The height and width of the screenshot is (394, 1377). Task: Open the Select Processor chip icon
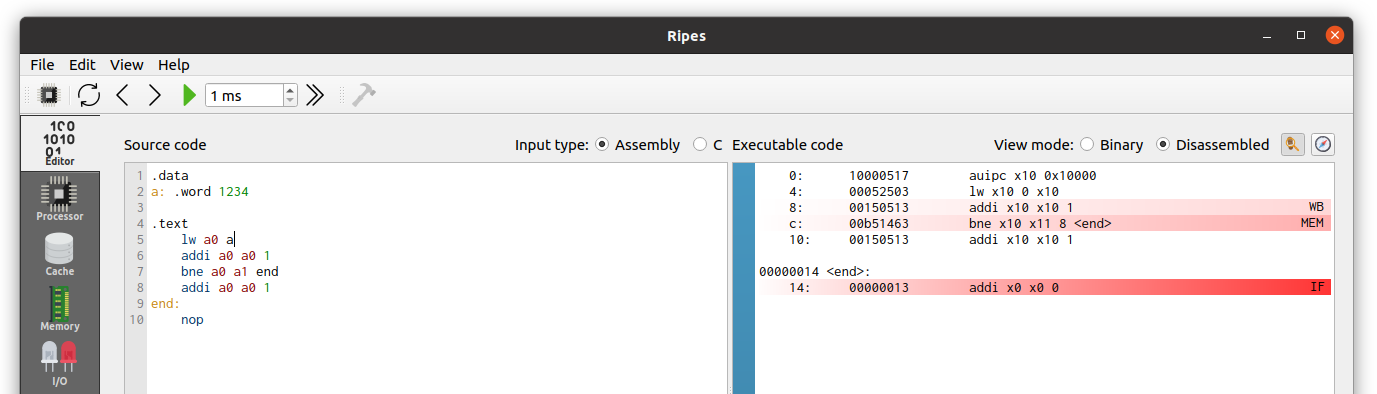[x=48, y=95]
